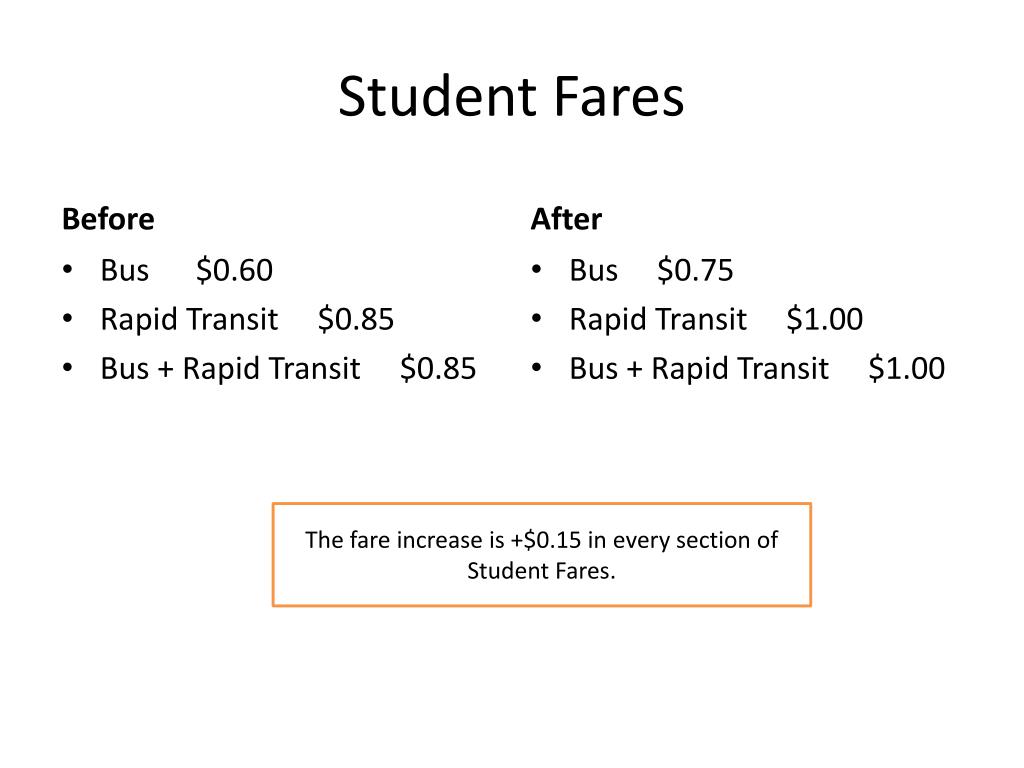Click the $0.85 price beside Rapid Transit

(356, 319)
